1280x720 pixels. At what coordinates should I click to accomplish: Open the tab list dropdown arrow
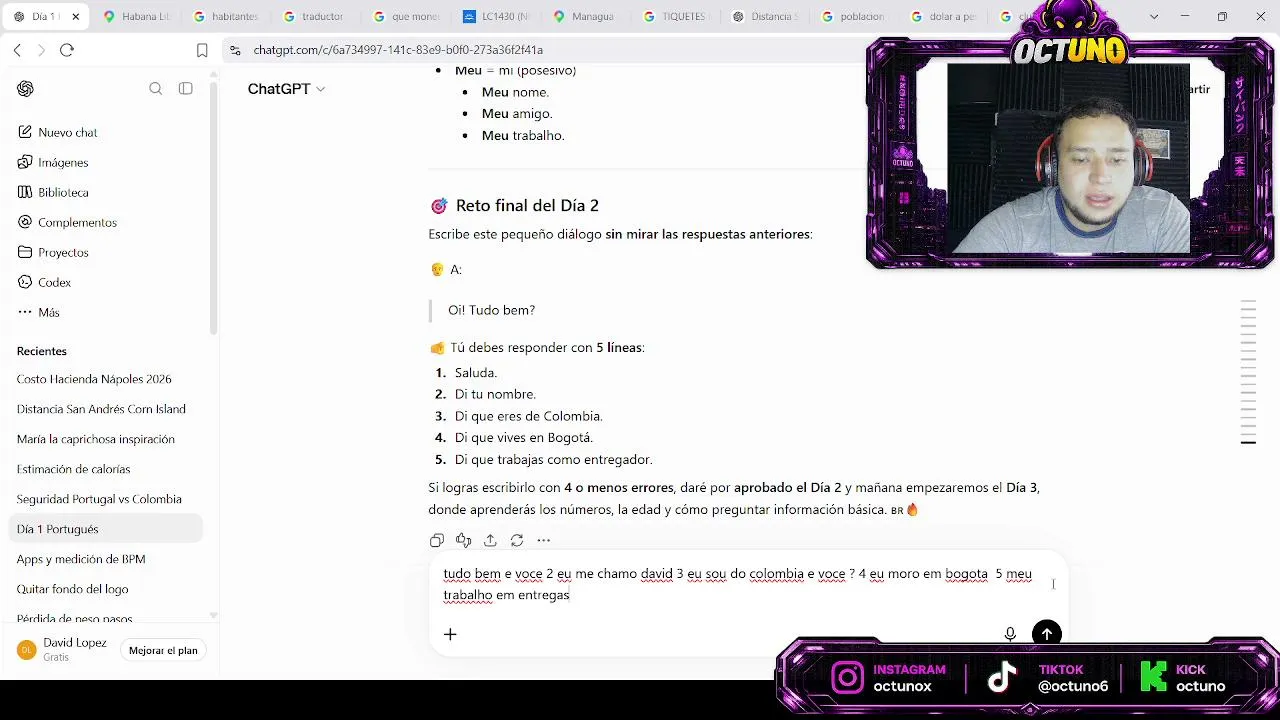click(x=1154, y=16)
